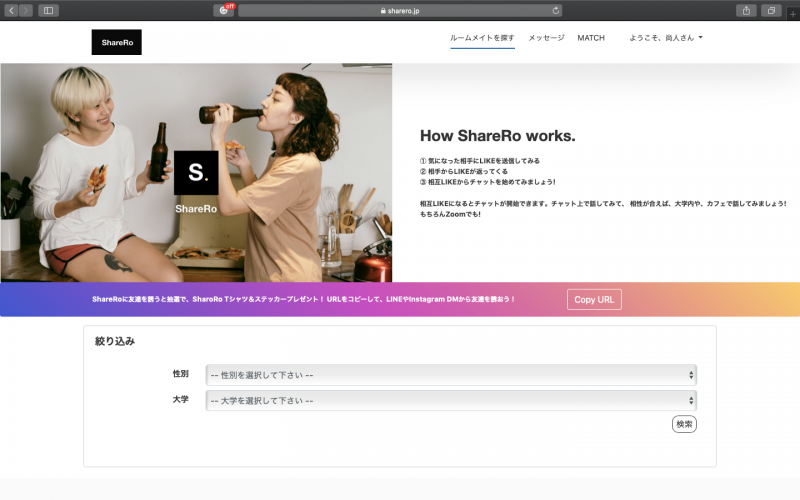Go to the メッセージ menu item
This screenshot has width=800, height=500.
click(x=546, y=38)
